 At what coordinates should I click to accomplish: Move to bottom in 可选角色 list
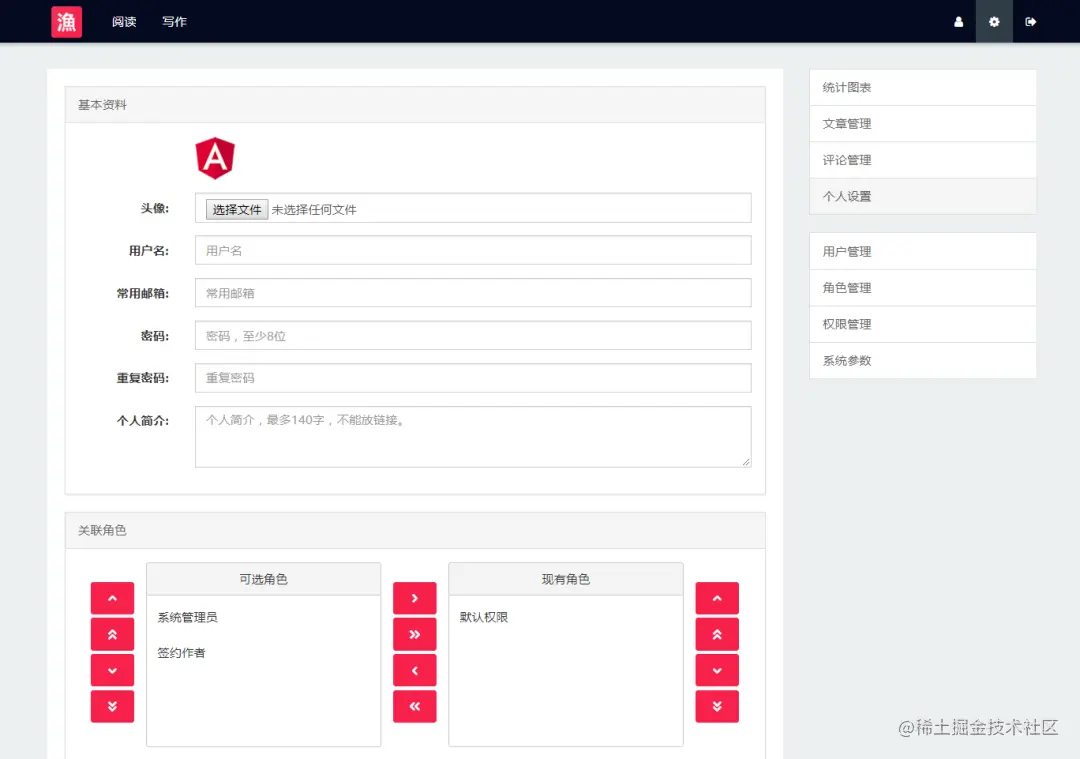pos(112,706)
